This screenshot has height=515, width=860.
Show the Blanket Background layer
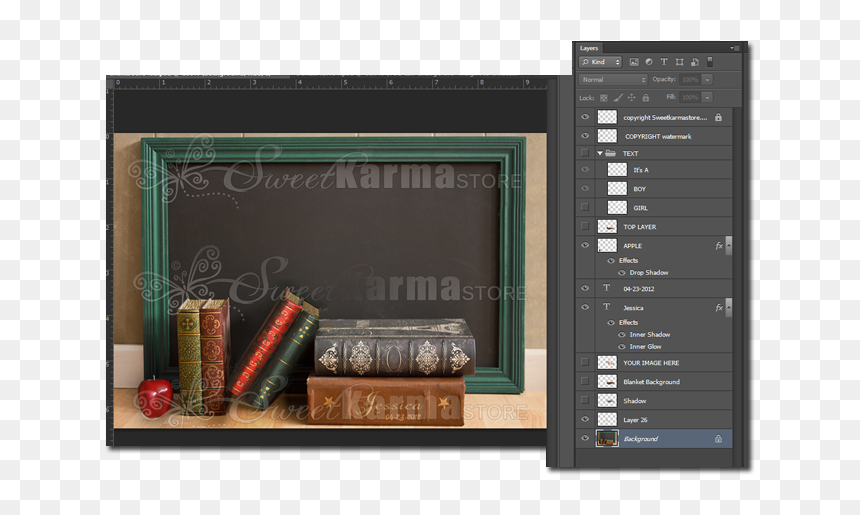coord(585,381)
